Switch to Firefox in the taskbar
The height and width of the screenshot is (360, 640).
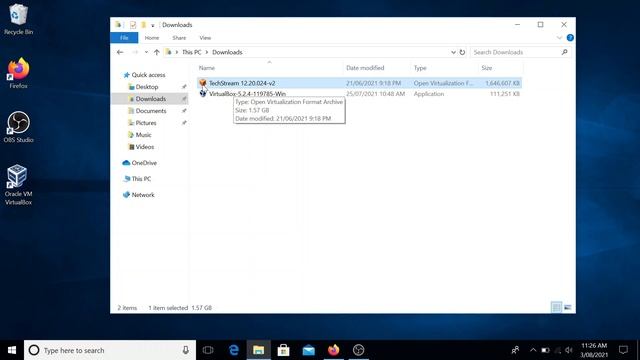tap(333, 350)
